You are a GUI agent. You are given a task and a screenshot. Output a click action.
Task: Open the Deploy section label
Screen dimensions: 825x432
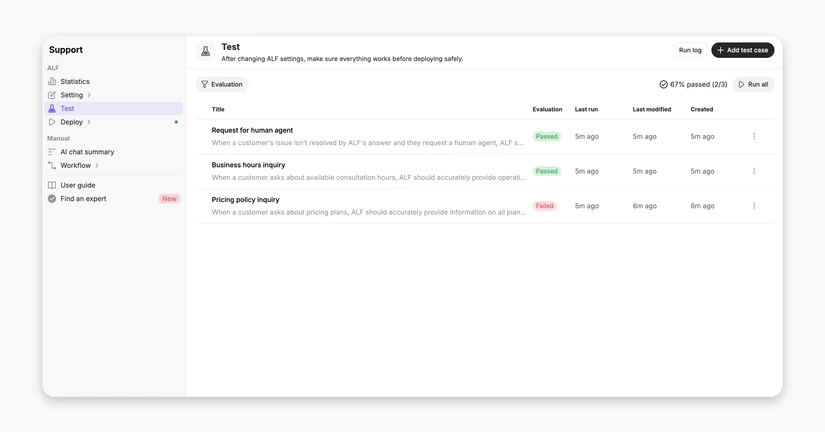[72, 122]
